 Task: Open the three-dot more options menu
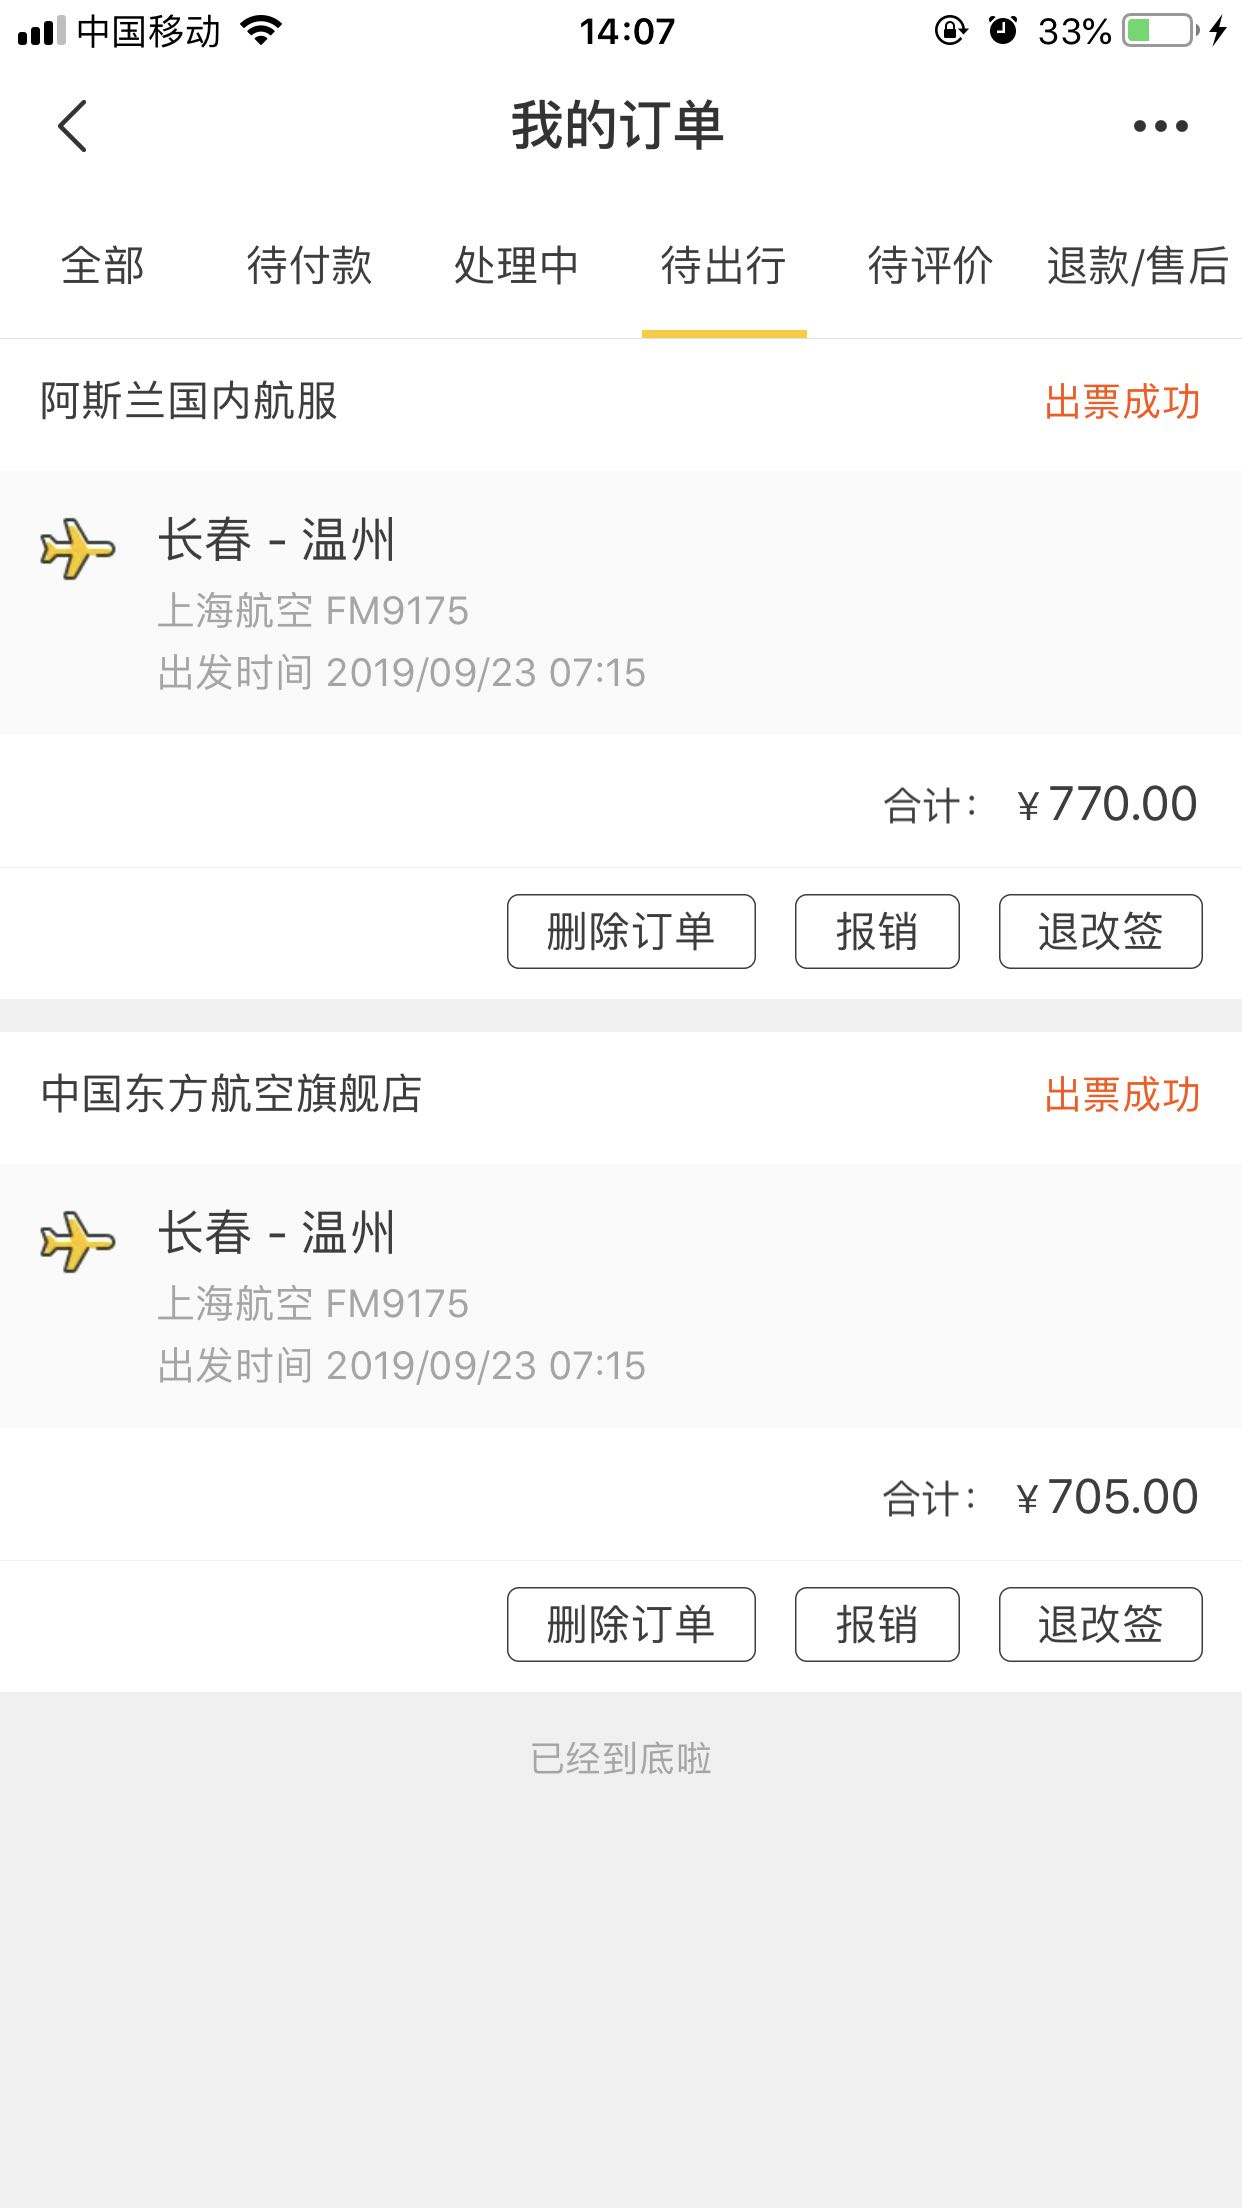pyautogui.click(x=1160, y=126)
